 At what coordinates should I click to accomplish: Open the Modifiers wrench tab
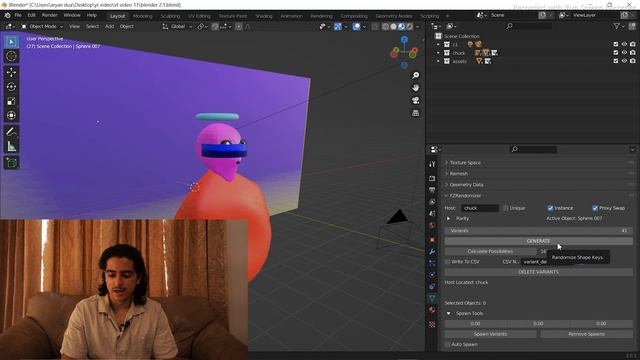tap(432, 251)
